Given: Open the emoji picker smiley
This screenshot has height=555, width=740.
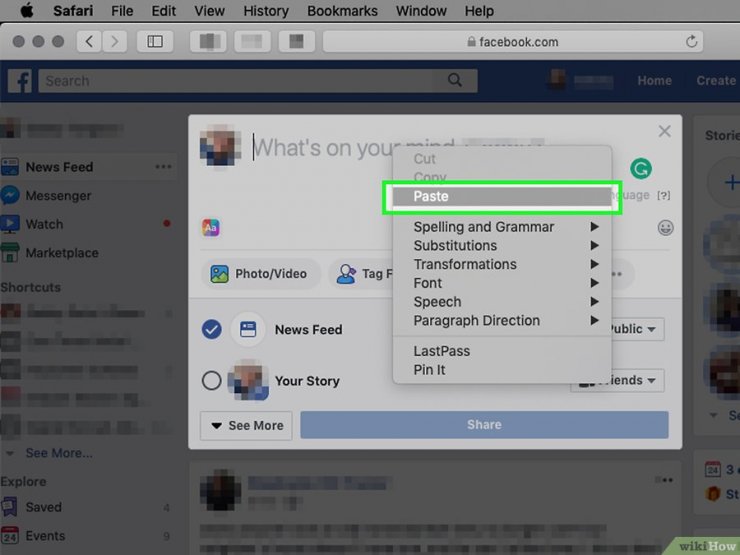Looking at the screenshot, I should pos(665,228).
